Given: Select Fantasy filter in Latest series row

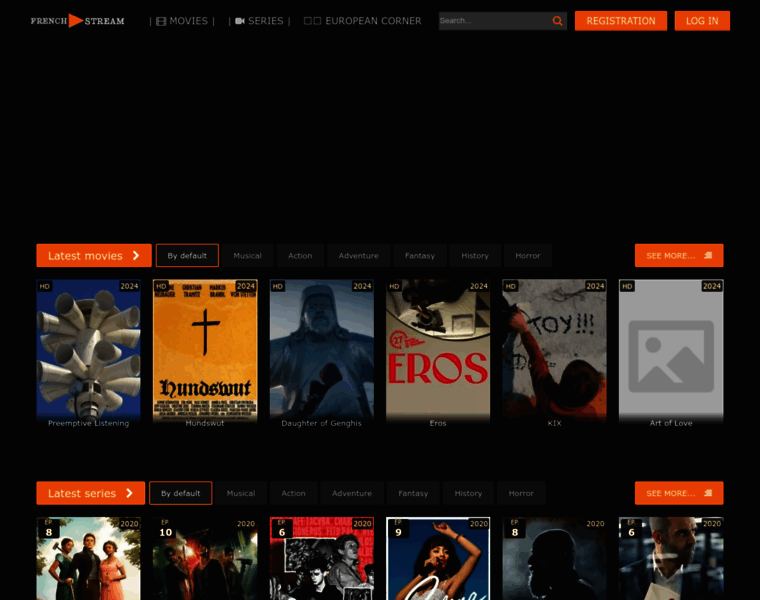Looking at the screenshot, I should tap(413, 493).
